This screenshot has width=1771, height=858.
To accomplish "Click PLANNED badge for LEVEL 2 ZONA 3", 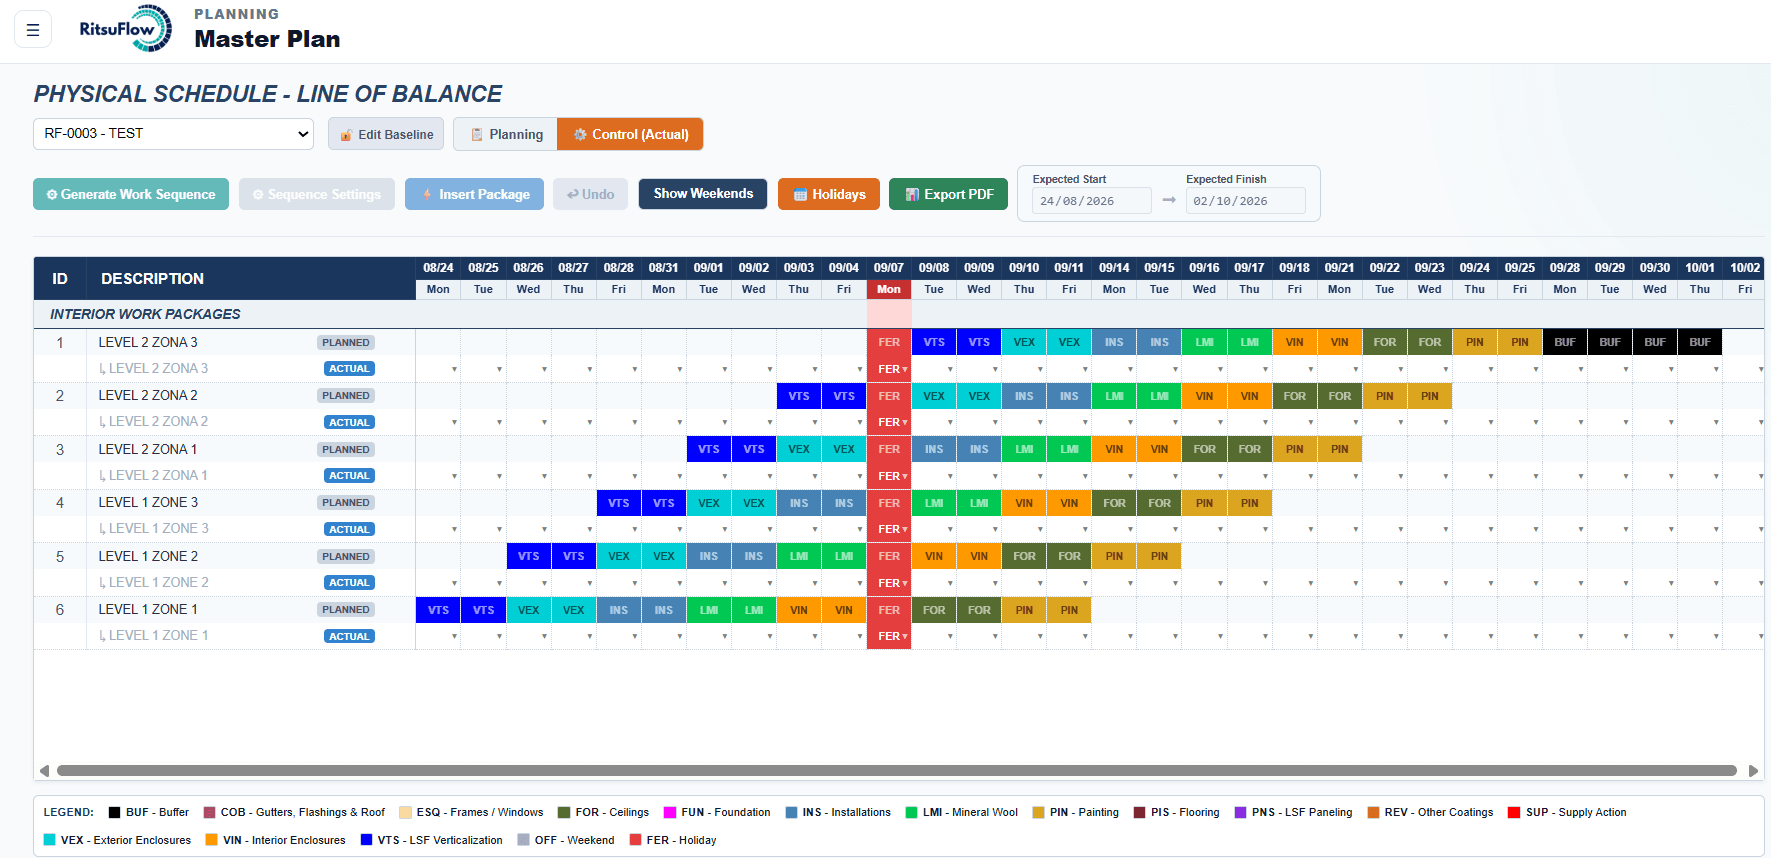I will (x=346, y=342).
